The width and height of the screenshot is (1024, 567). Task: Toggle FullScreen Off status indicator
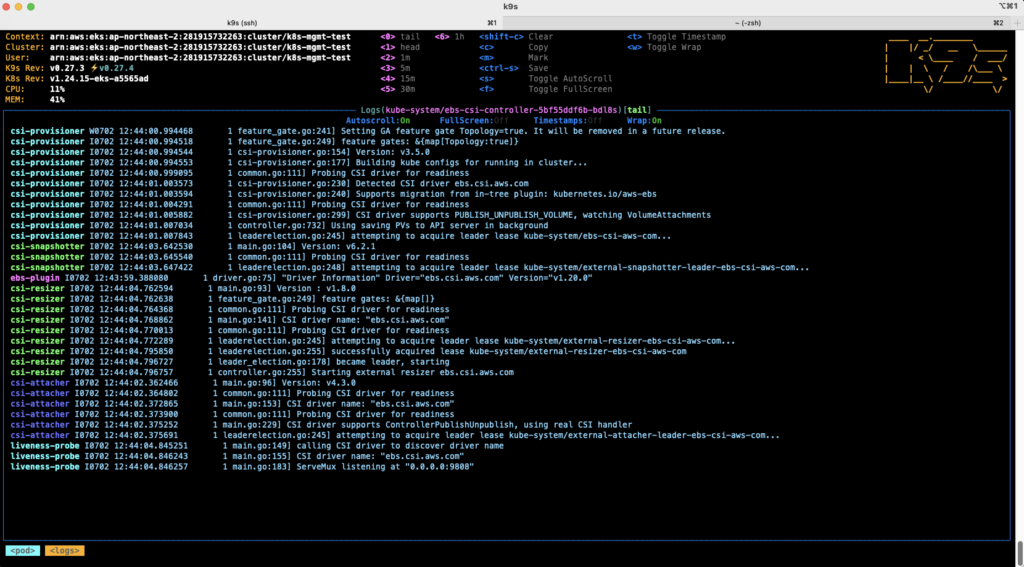pos(474,121)
